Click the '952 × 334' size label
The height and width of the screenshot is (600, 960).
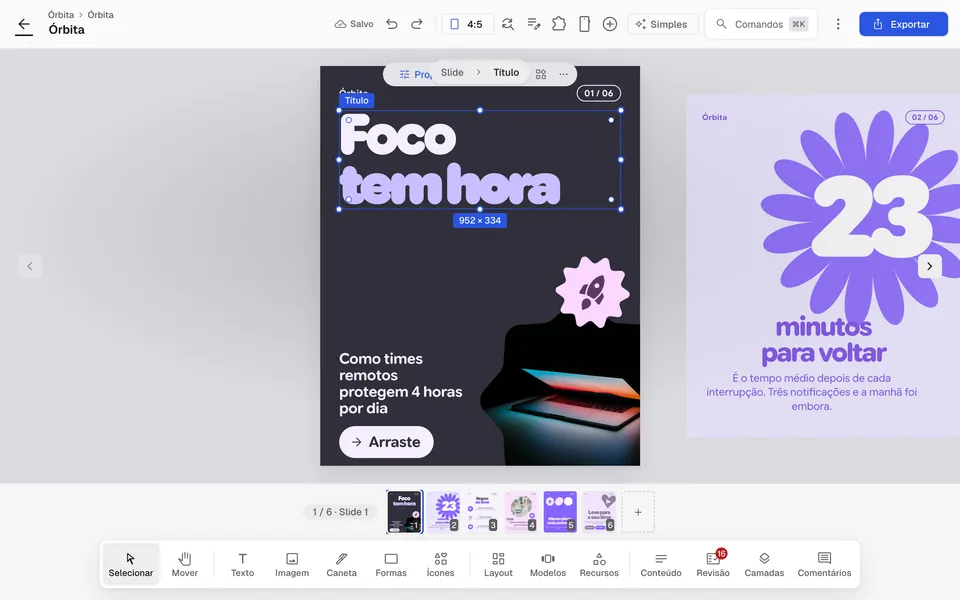point(480,220)
